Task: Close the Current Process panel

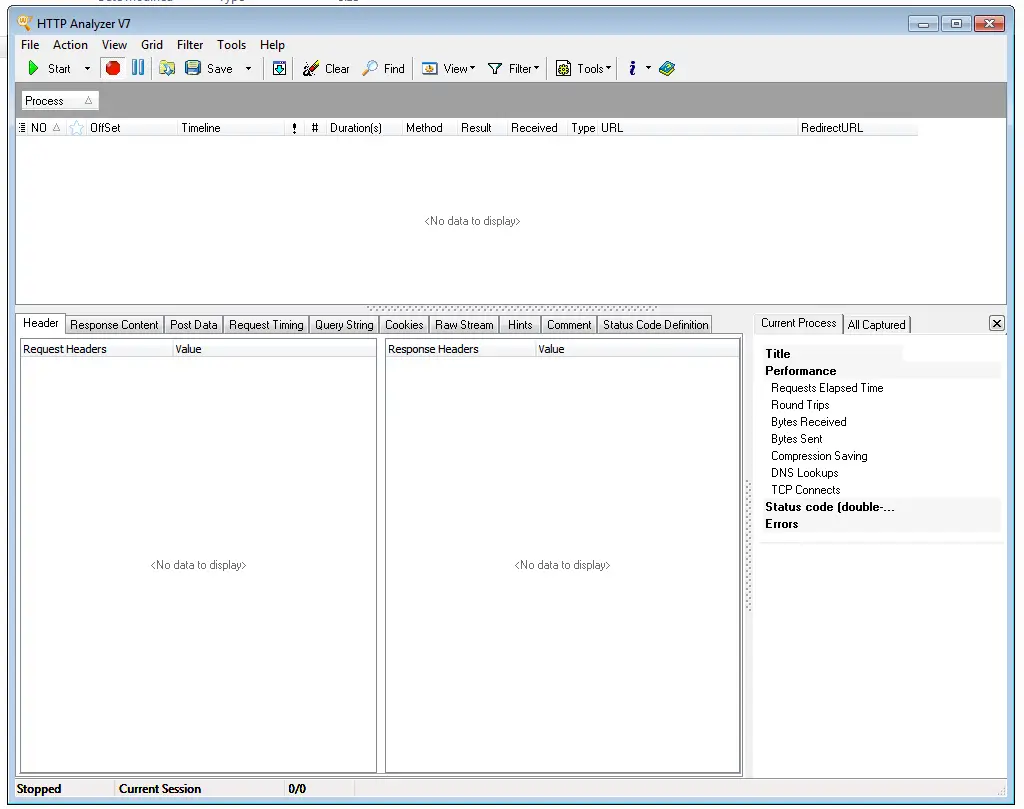Action: coord(996,322)
